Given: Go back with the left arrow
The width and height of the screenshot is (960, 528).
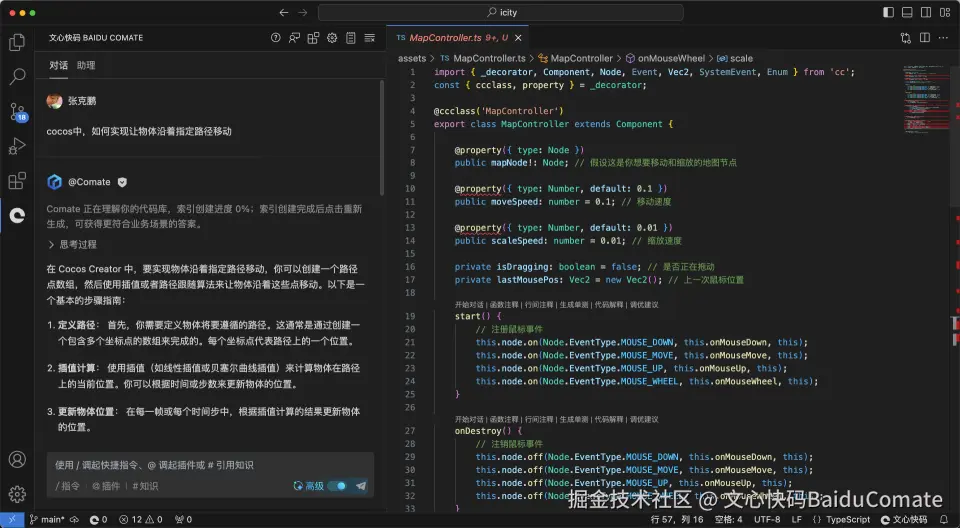Looking at the screenshot, I should click(283, 12).
